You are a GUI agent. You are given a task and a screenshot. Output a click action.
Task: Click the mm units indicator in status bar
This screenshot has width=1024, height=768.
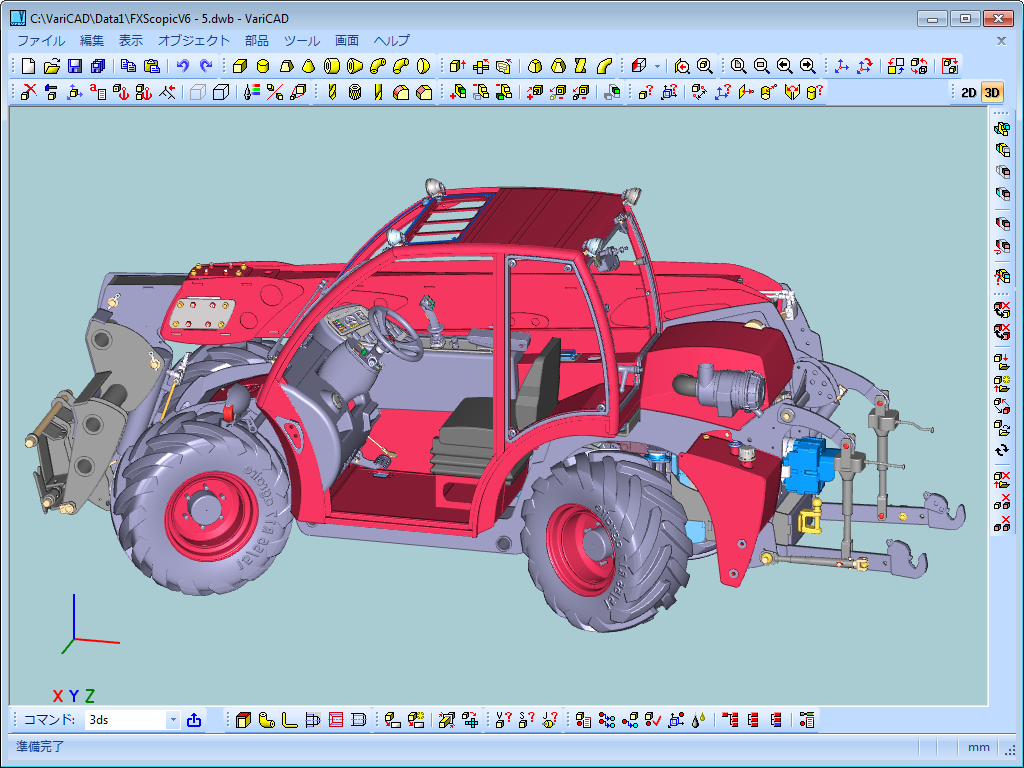click(979, 747)
